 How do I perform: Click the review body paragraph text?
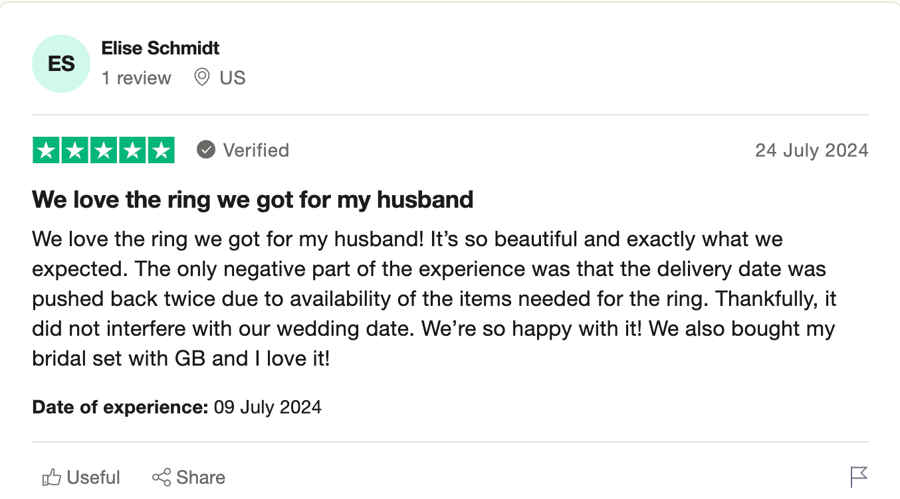coord(435,299)
